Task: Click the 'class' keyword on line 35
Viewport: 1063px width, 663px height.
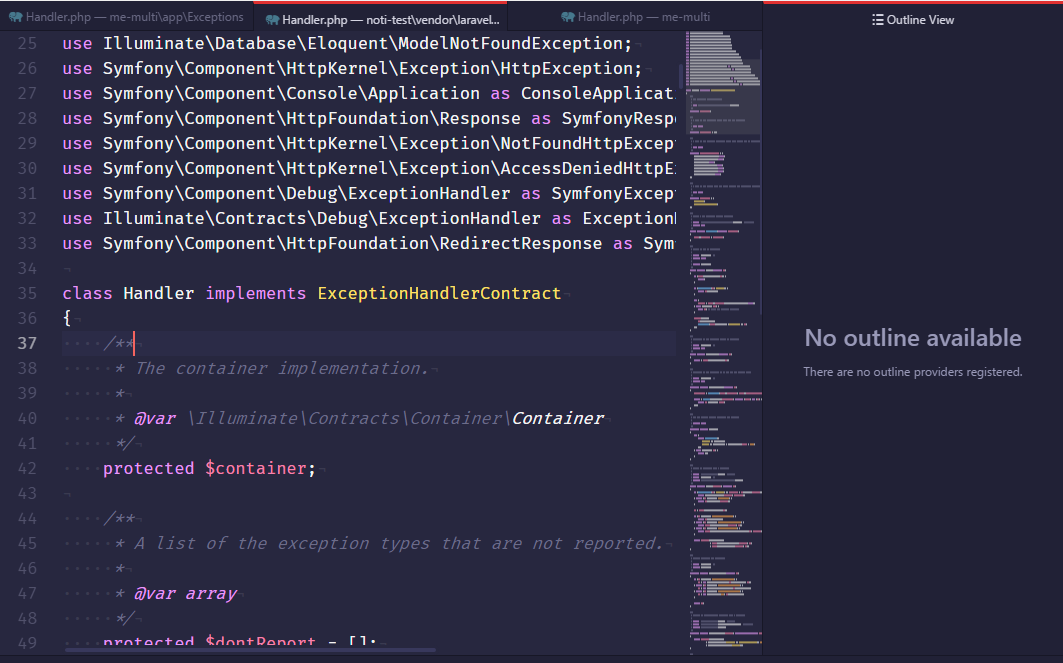Action: [87, 294]
